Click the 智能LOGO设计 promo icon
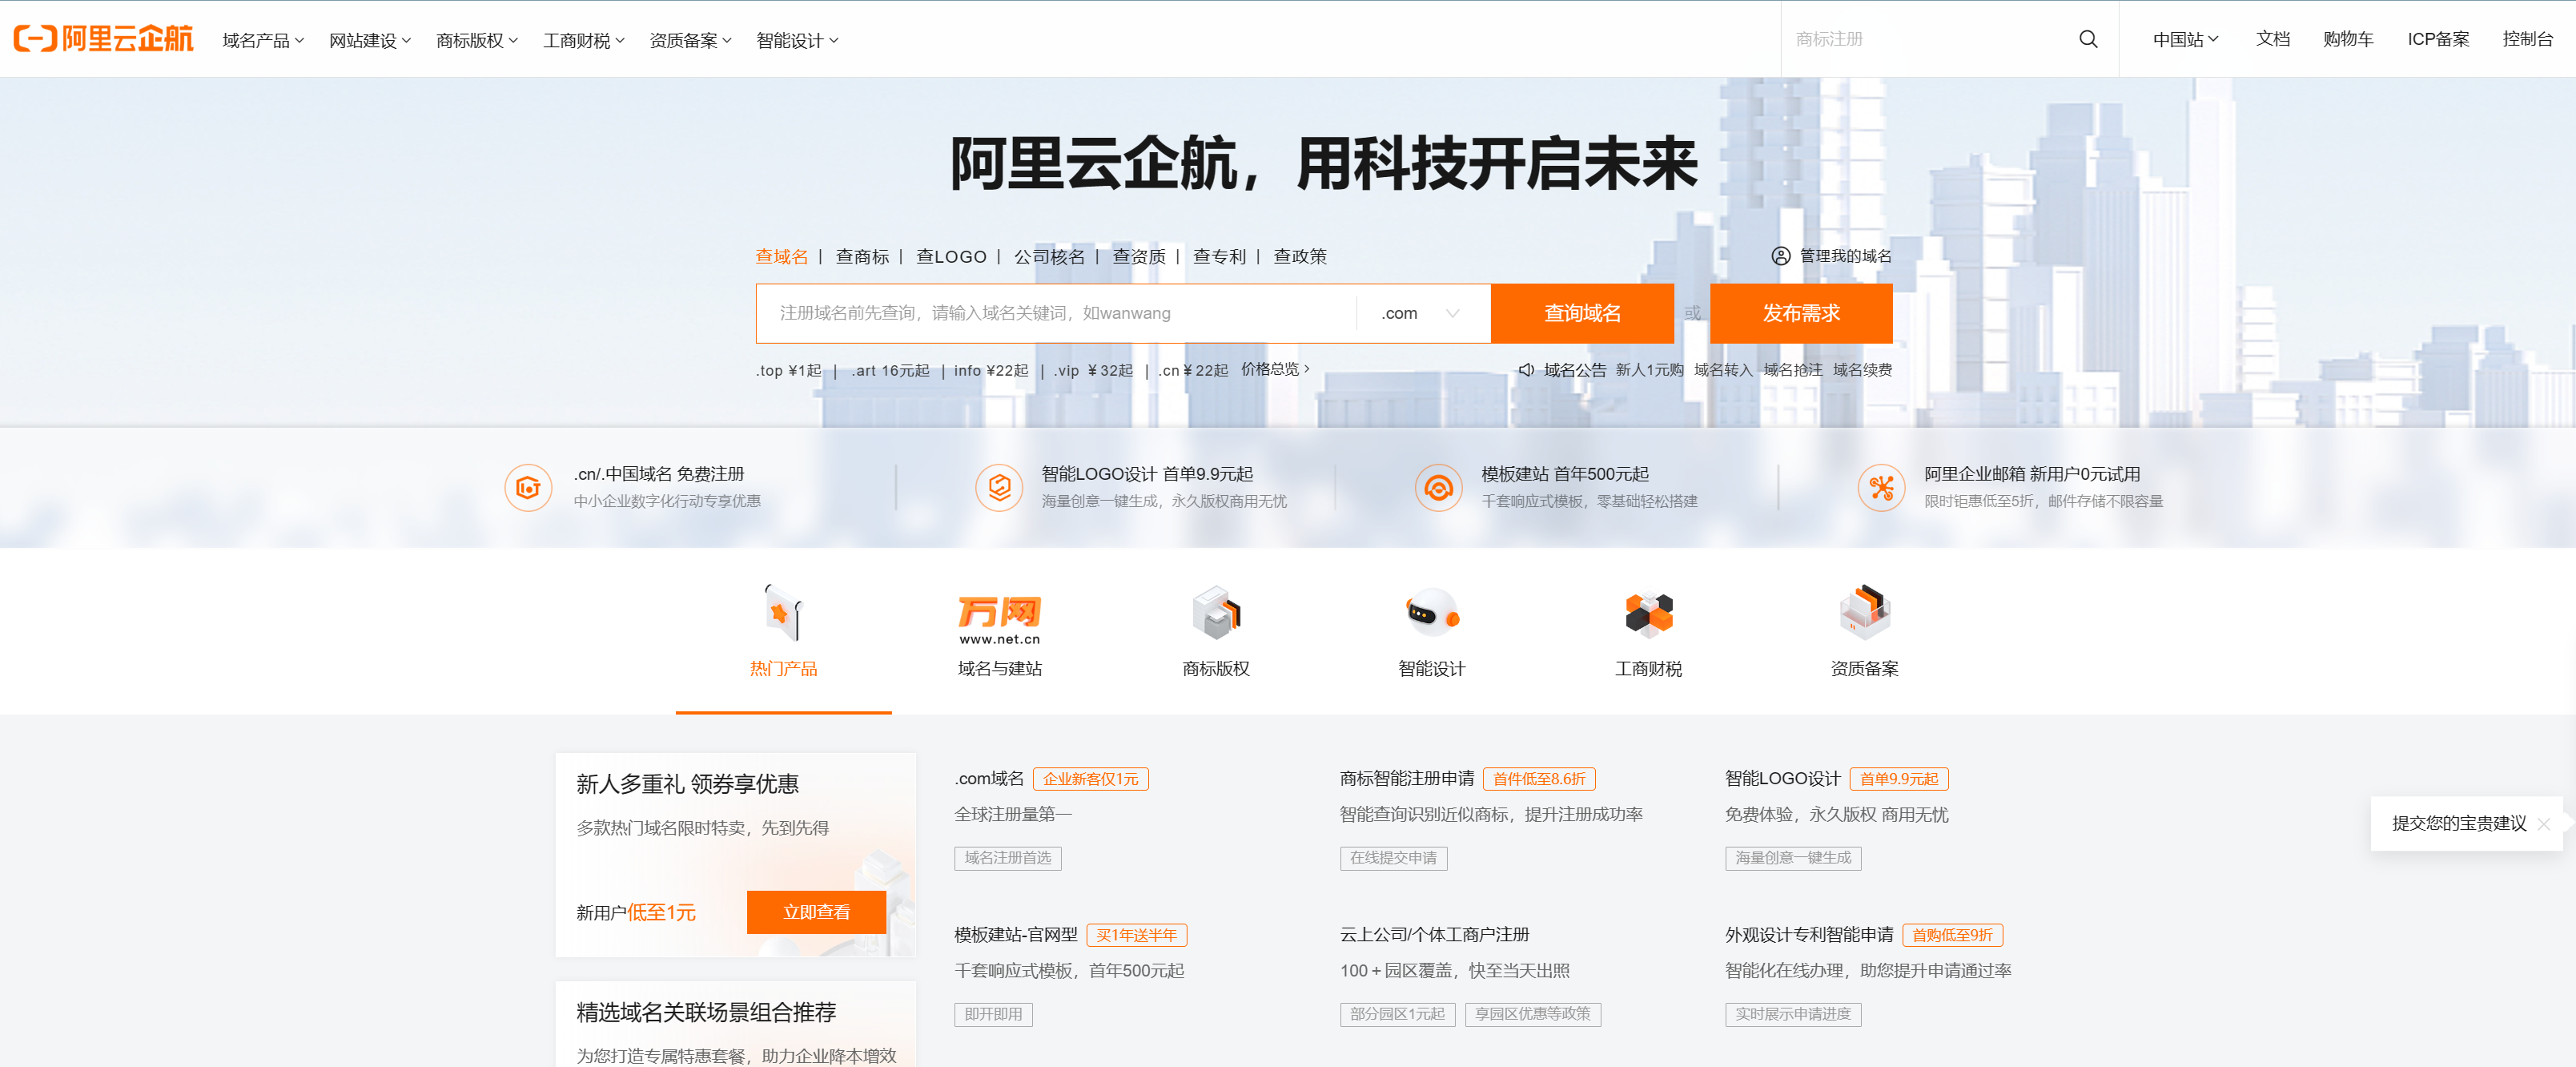The width and height of the screenshot is (2576, 1067). 998,487
